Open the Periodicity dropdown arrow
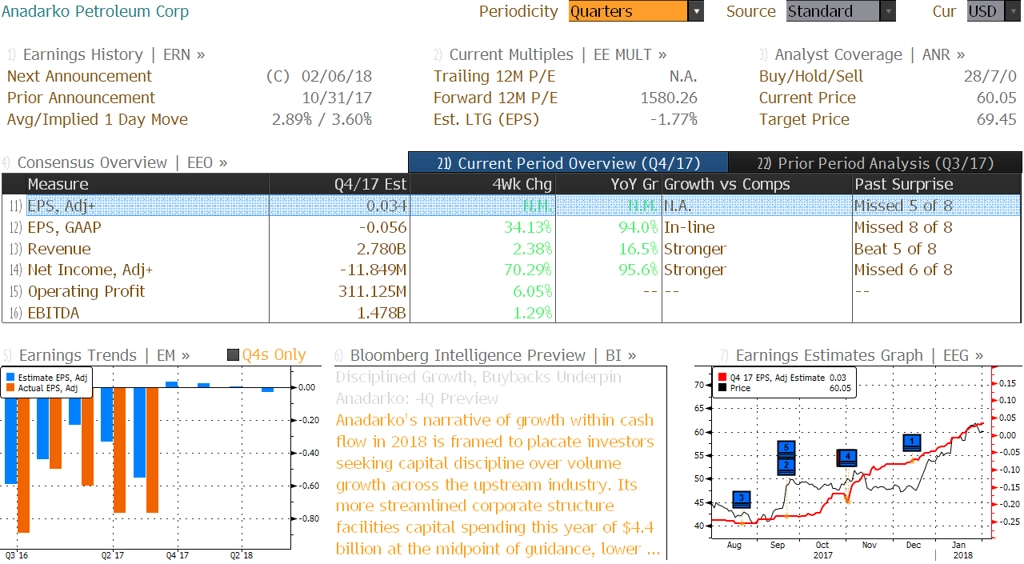Viewport: 1024px width, 564px height. coord(696,11)
